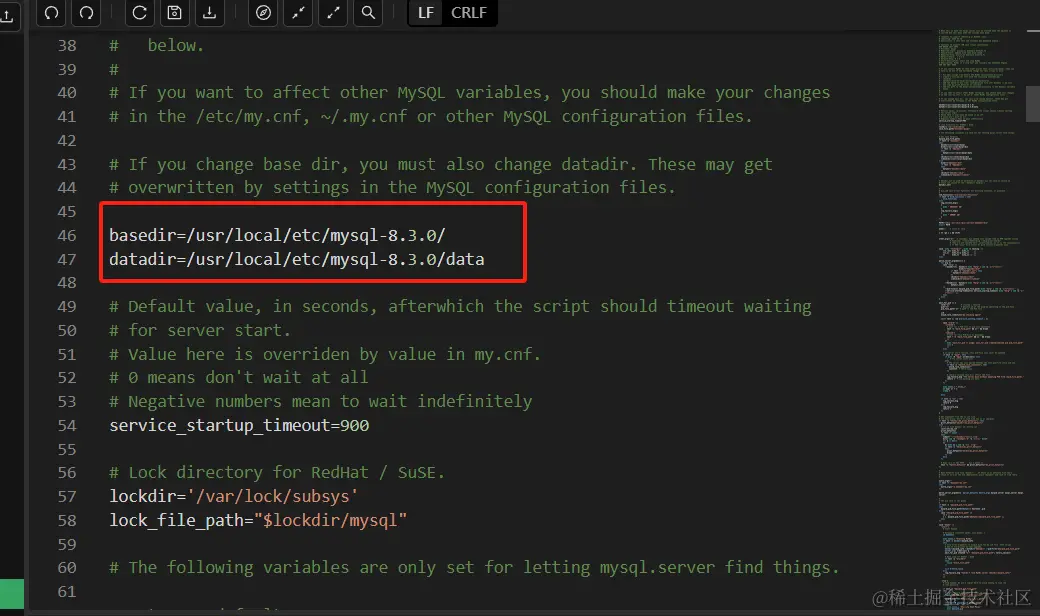Click comment line starting '# If you want to affect'
The image size is (1040, 616).
coord(470,93)
